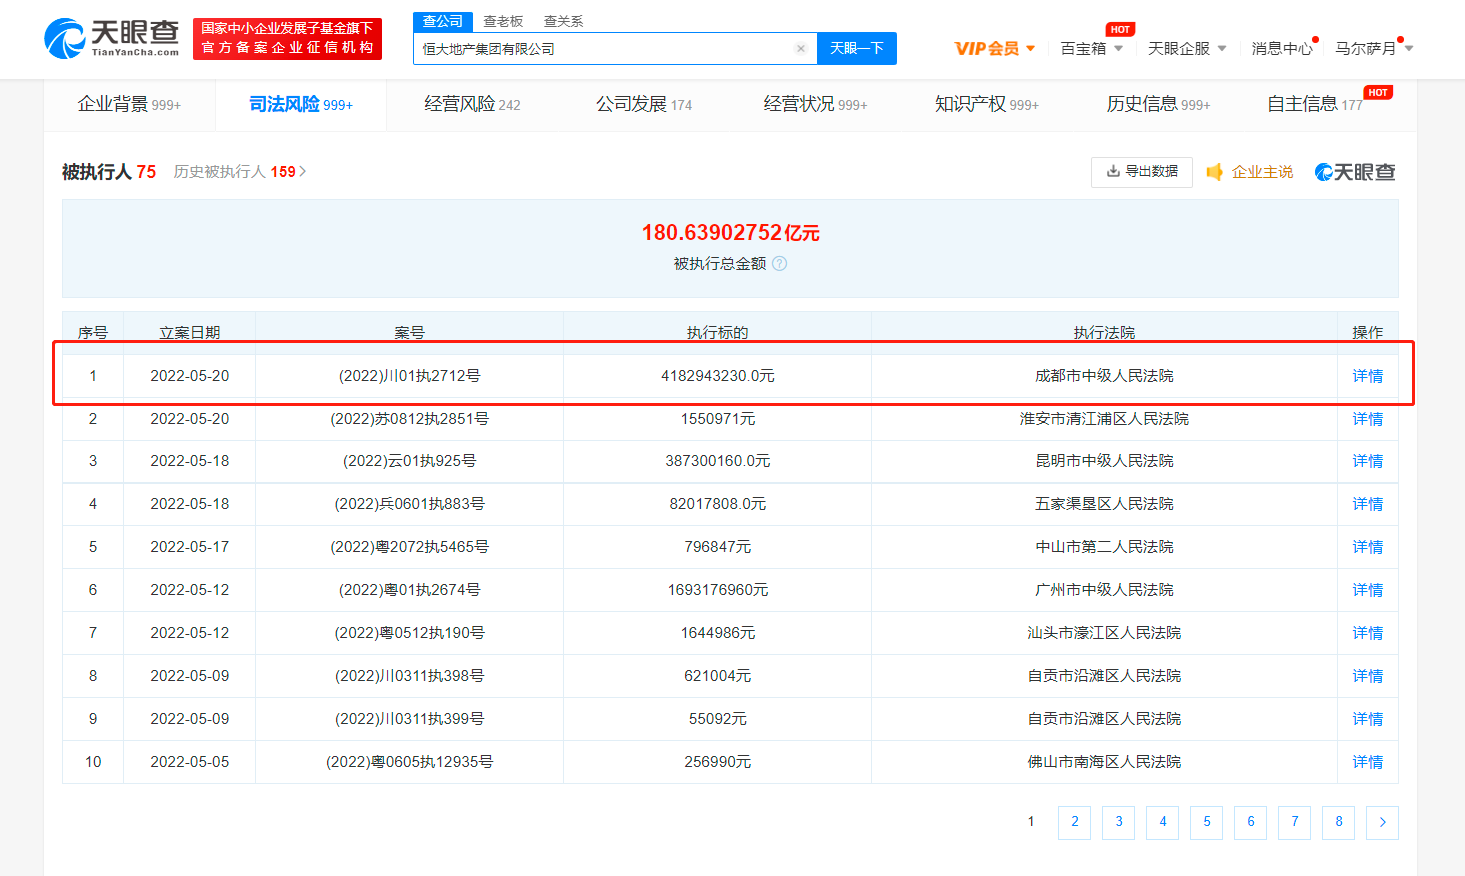Click the 天眼一下 search button

(x=857, y=48)
